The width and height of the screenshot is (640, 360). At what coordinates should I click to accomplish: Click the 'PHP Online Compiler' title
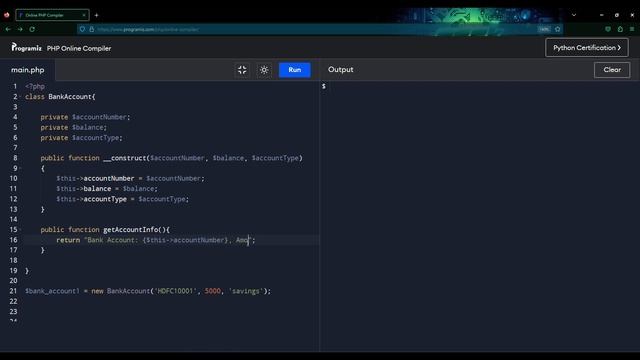point(79,48)
